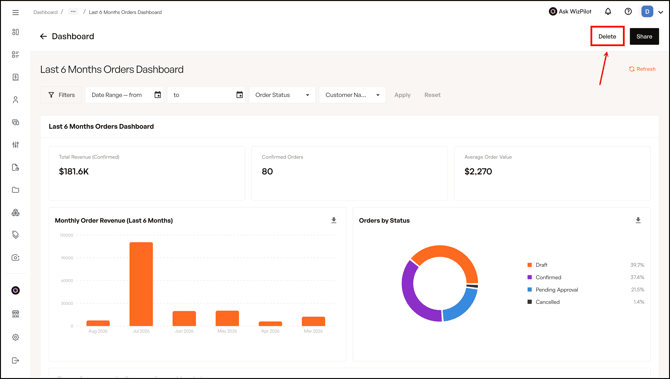Apply the selected filters
This screenshot has width=670, height=379.
[x=402, y=95]
